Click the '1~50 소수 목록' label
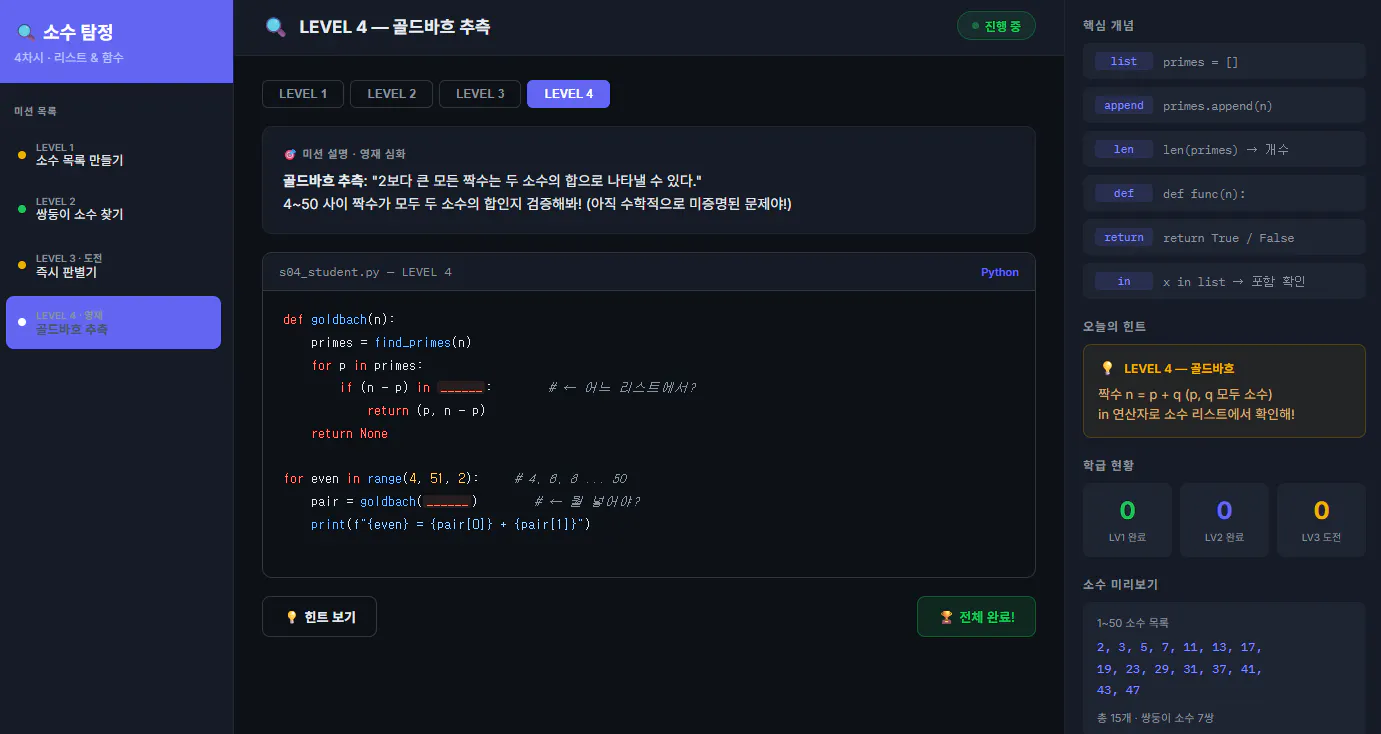 (1132, 623)
